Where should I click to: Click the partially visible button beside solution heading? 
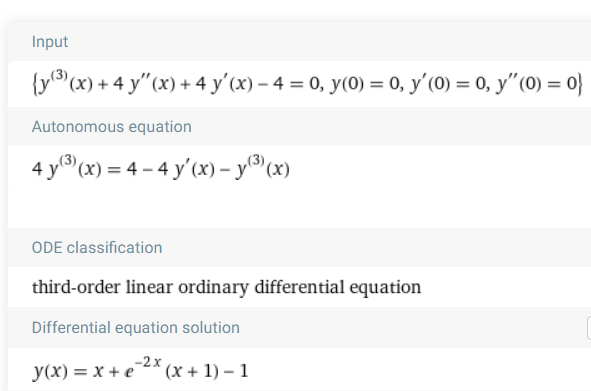pyautogui.click(x=589, y=328)
